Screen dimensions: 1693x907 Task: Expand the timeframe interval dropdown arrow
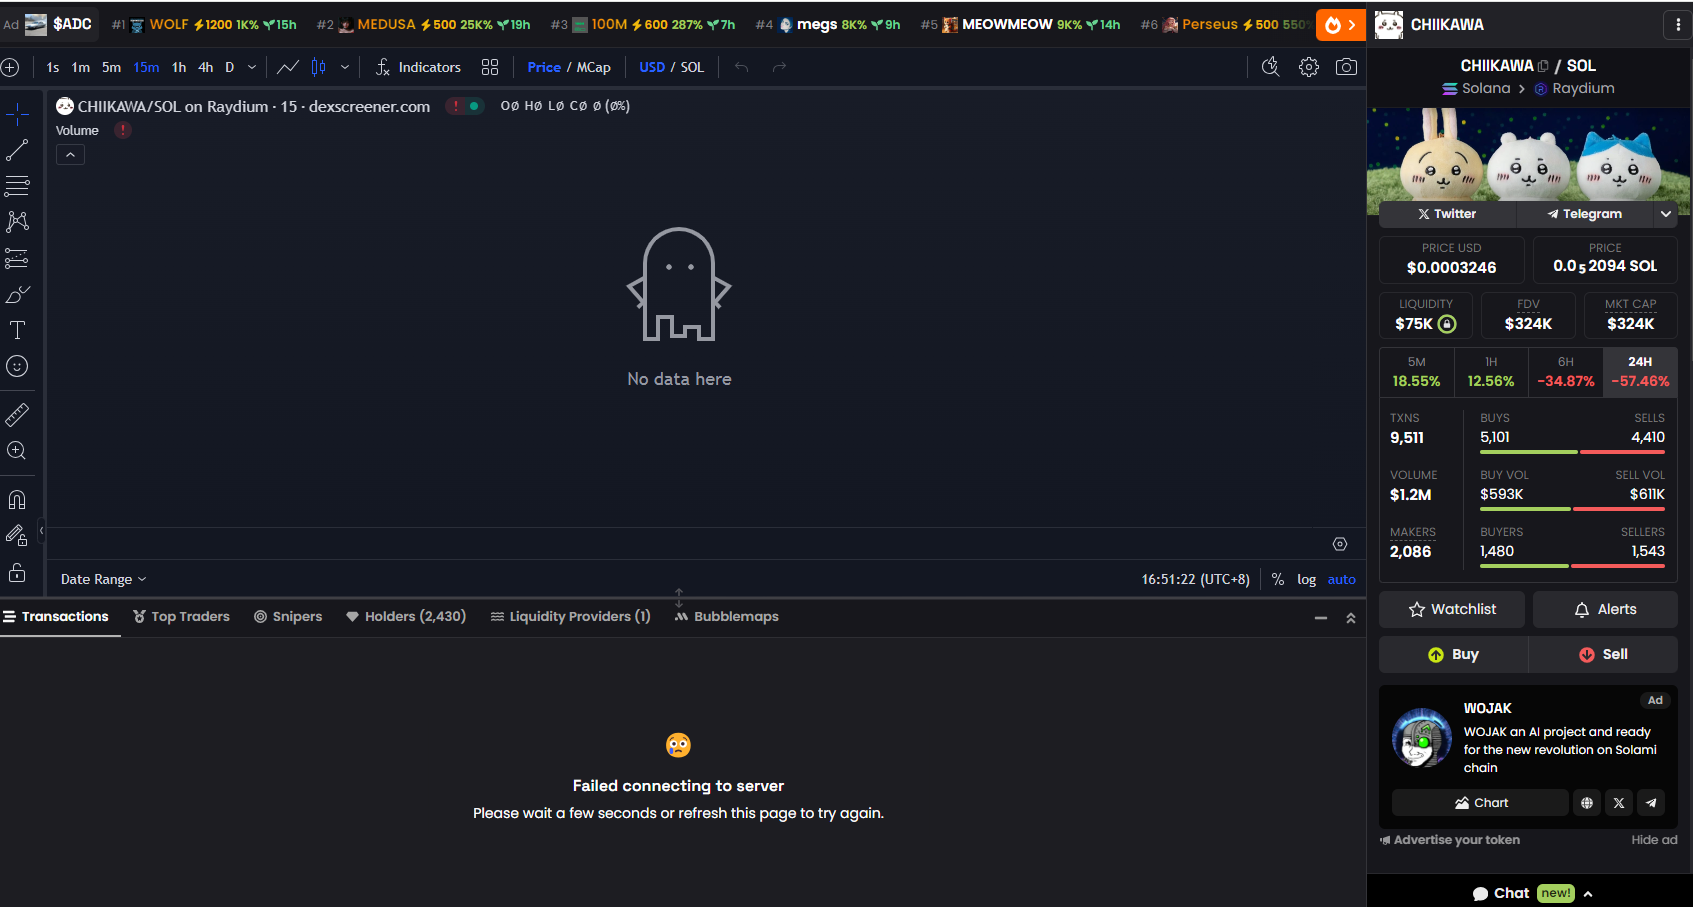tap(252, 67)
